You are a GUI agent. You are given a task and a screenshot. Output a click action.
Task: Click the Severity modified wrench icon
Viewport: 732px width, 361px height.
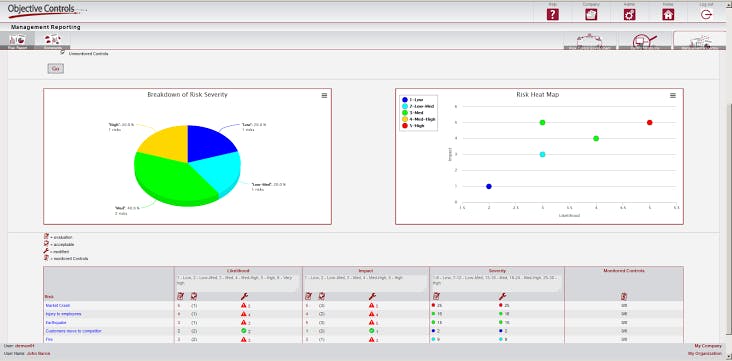[x=503, y=296]
